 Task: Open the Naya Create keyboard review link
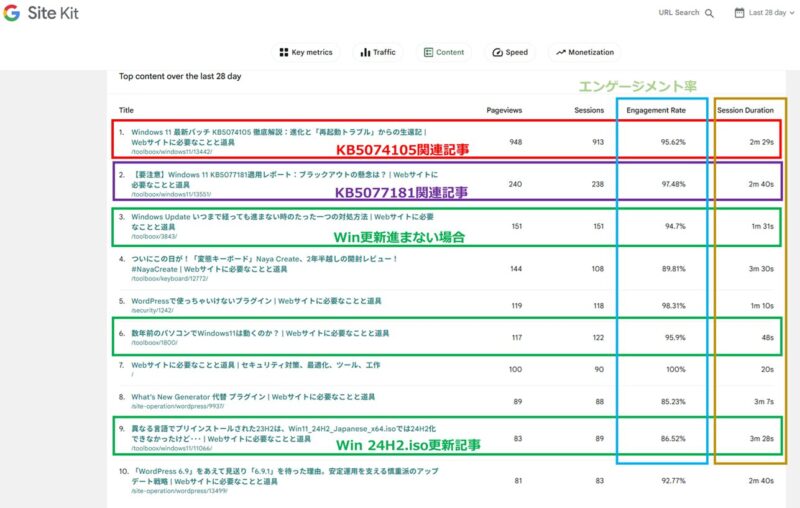(x=264, y=264)
